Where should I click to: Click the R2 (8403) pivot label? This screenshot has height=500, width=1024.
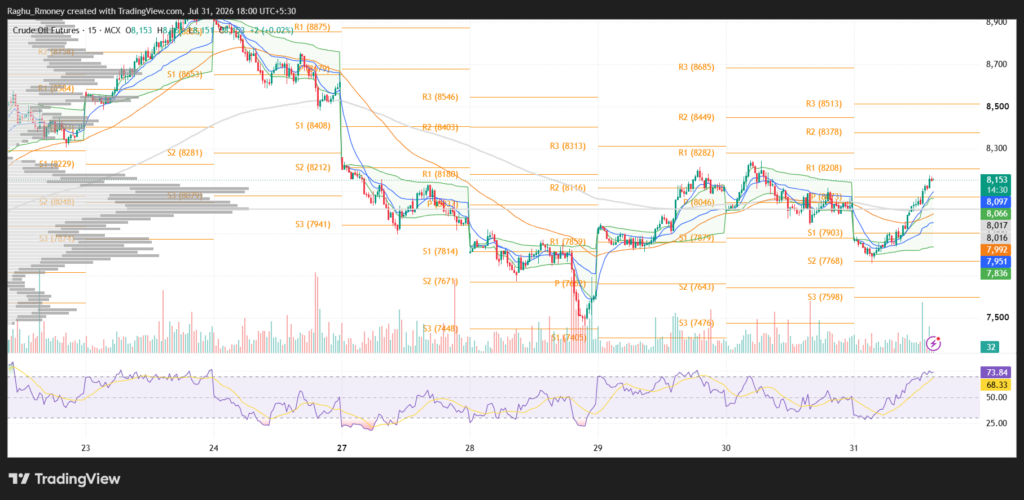point(440,127)
